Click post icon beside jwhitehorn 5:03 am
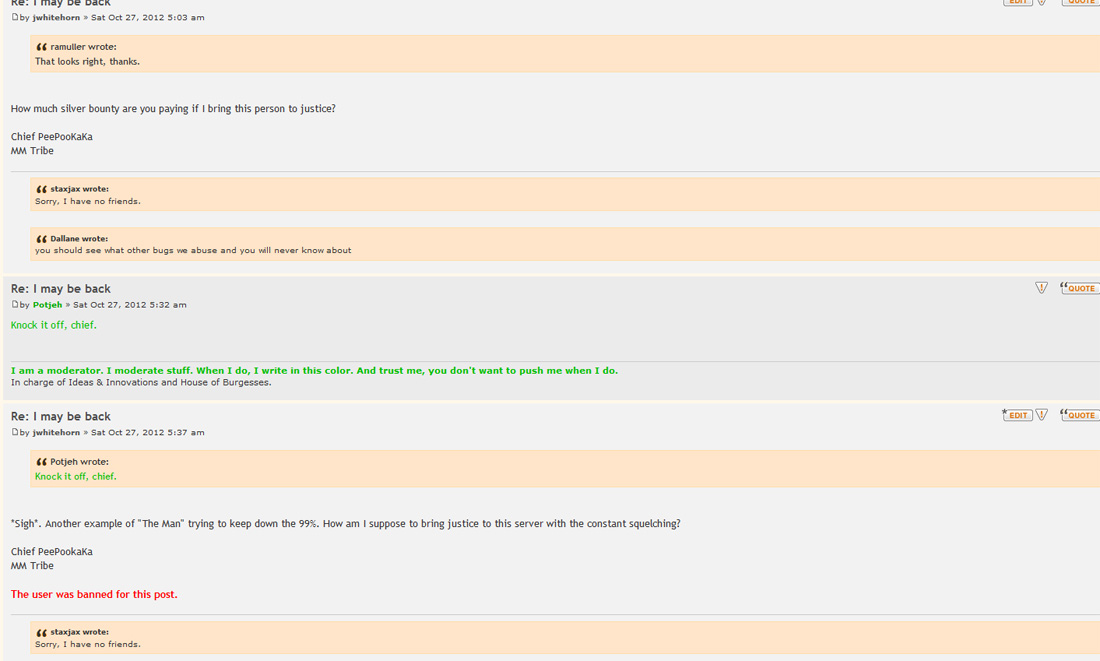 [15, 17]
